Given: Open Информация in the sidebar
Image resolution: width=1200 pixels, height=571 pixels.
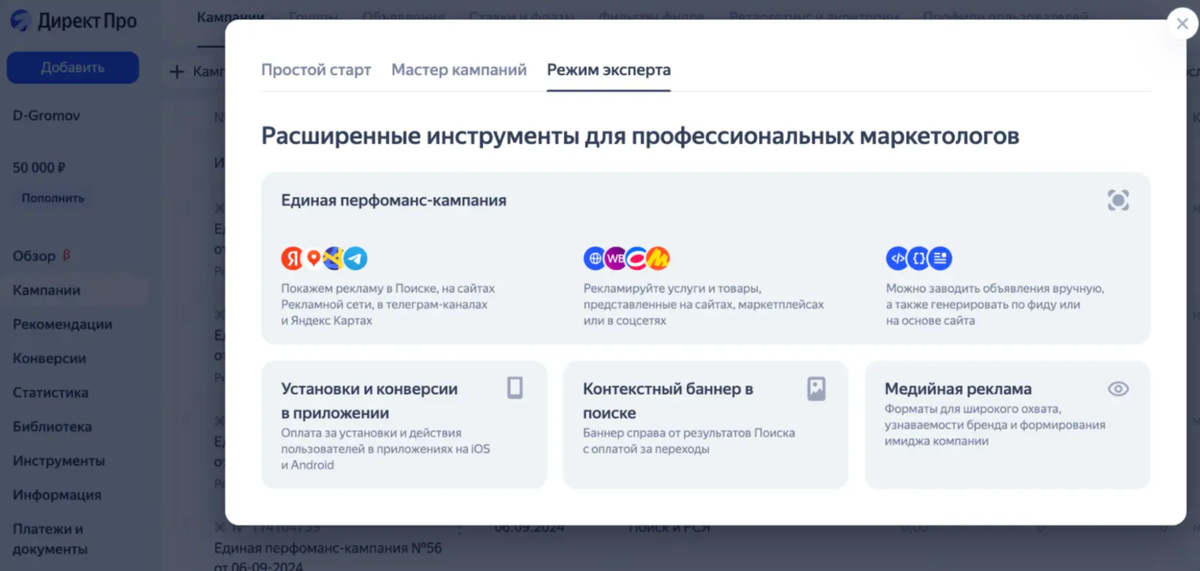Looking at the screenshot, I should (57, 494).
